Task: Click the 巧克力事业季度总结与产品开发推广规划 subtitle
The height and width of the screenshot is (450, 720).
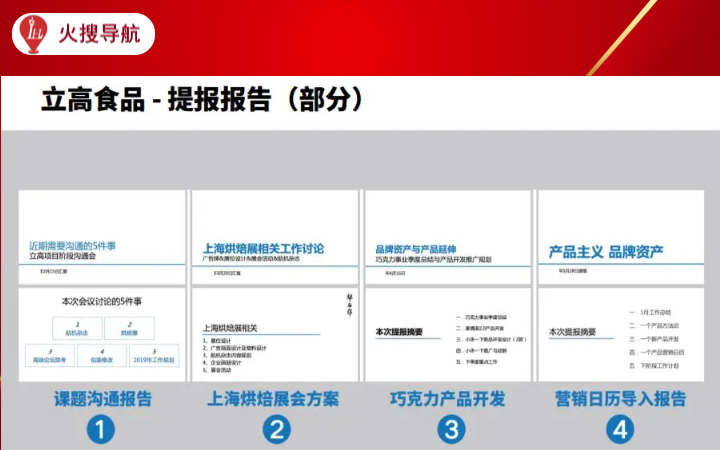Action: click(x=433, y=259)
